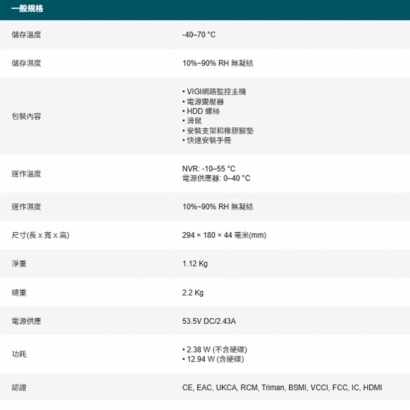
Task: Select the 包裝內容 label
Action: 26,116
